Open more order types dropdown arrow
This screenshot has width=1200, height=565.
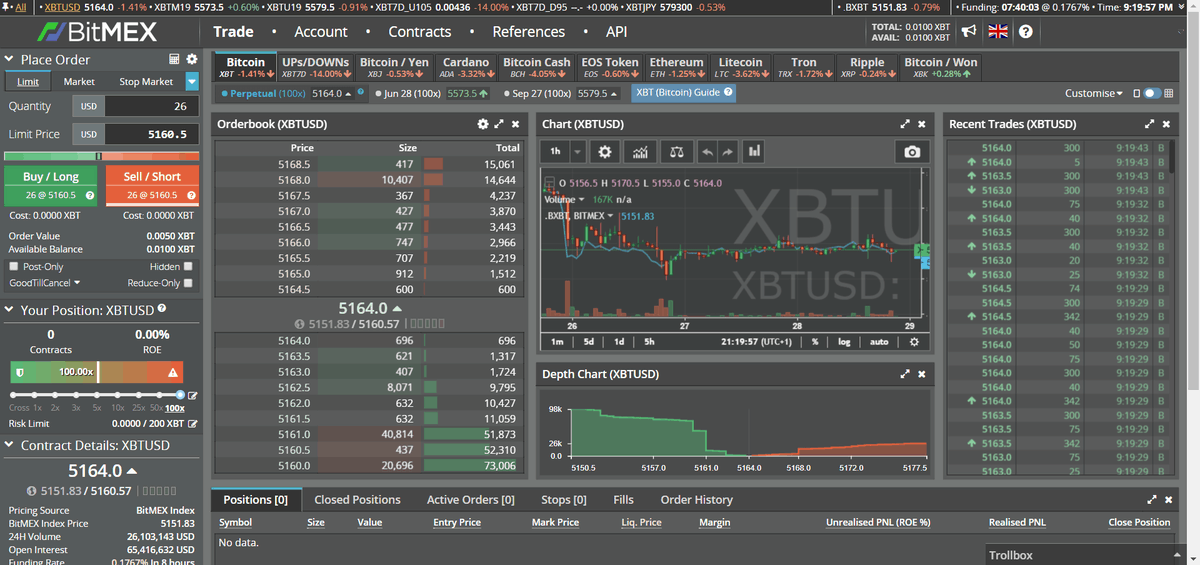click(x=192, y=82)
